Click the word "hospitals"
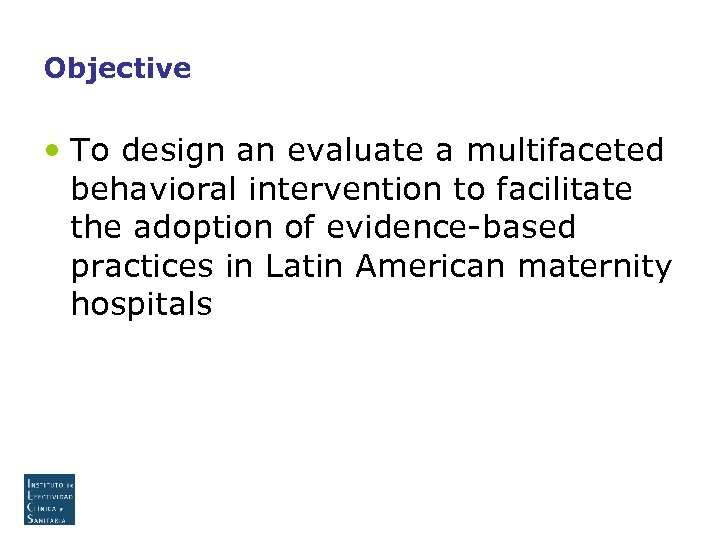Image resolution: width=720 pixels, height=540 pixels. tap(141, 304)
